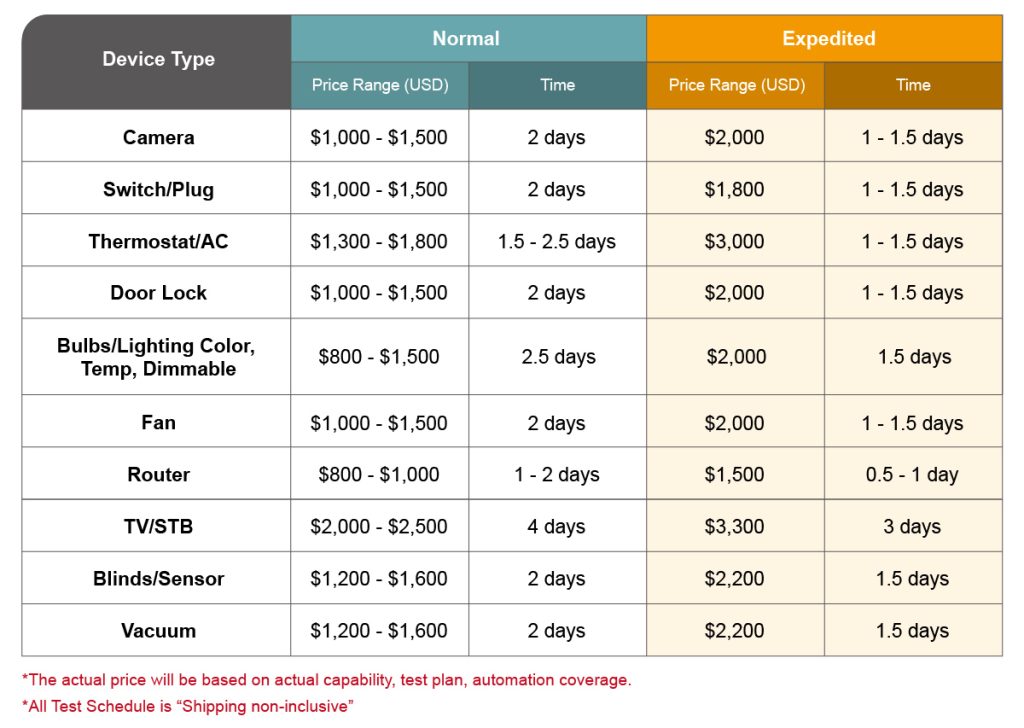The width and height of the screenshot is (1024, 728).
Task: Click the Fan row label
Action: (x=157, y=422)
